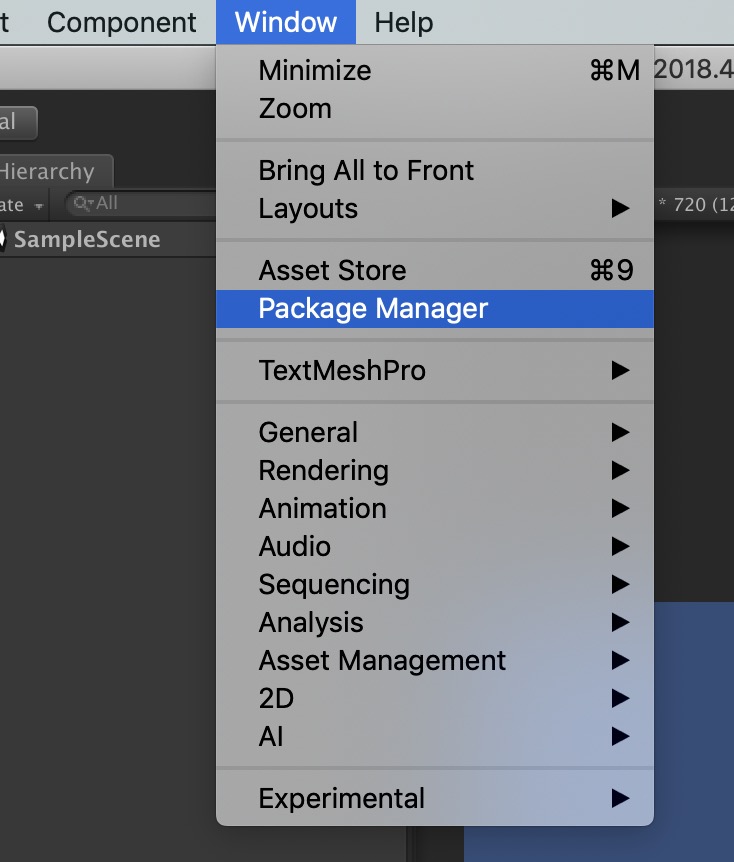Expand the Rendering submenu
This screenshot has width=734, height=862.
[323, 470]
